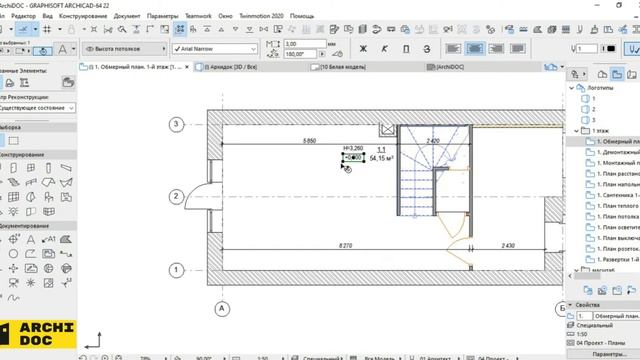Image resolution: width=640 pixels, height=360 pixels.
Task: Select the Door tool in toolbox
Action: pyautogui.click(x=13, y=168)
